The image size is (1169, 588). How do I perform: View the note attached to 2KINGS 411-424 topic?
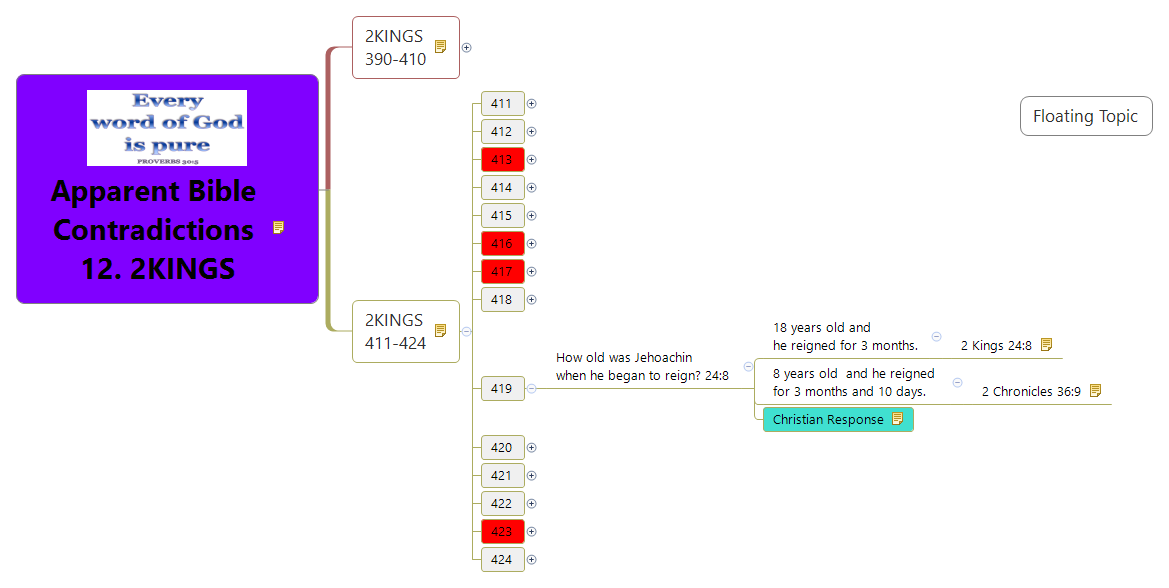pyautogui.click(x=439, y=329)
